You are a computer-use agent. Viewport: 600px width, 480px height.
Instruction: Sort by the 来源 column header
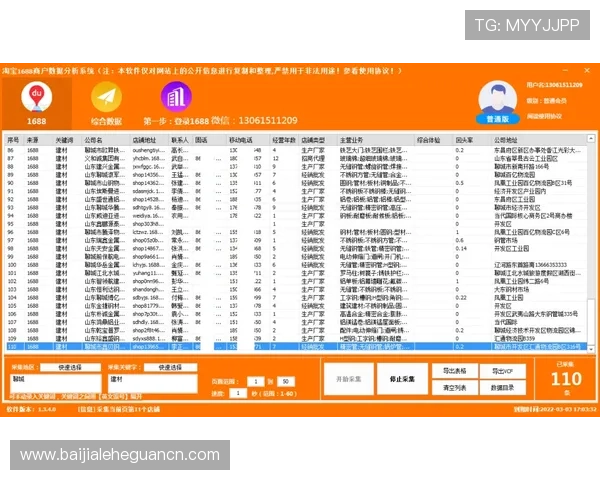tap(38, 140)
